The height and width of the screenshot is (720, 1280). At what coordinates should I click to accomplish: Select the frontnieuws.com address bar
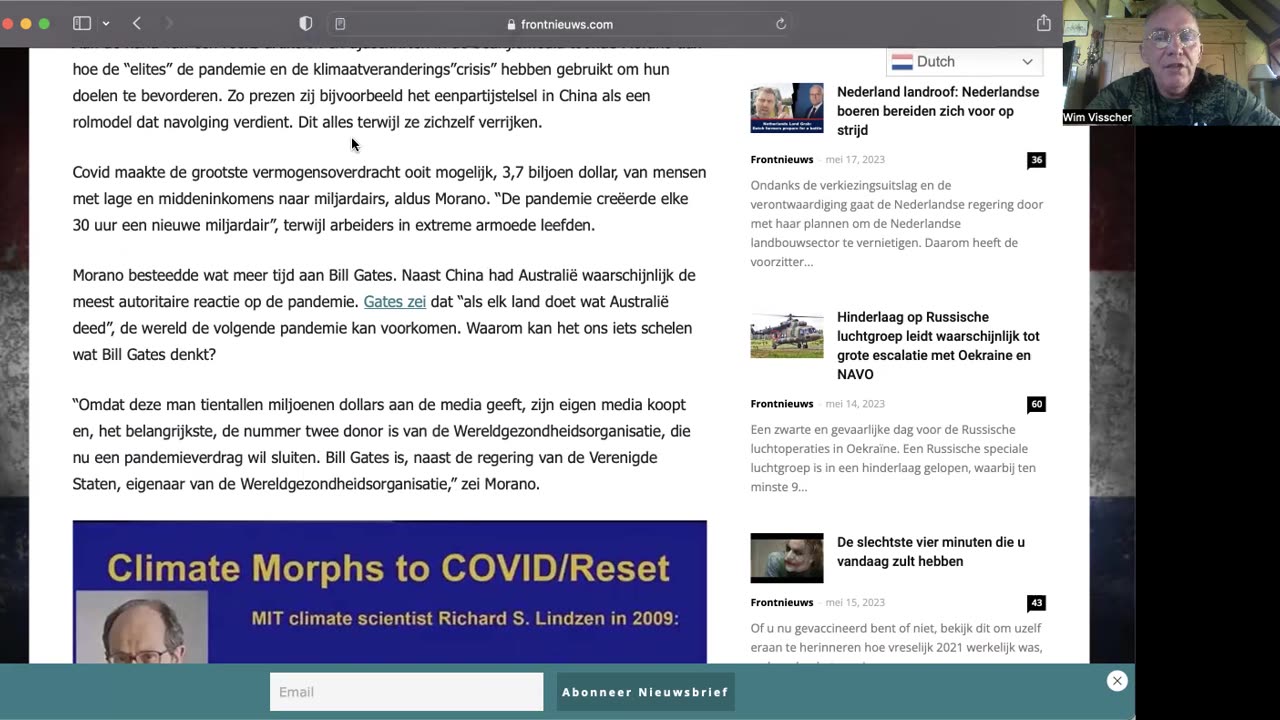[560, 24]
